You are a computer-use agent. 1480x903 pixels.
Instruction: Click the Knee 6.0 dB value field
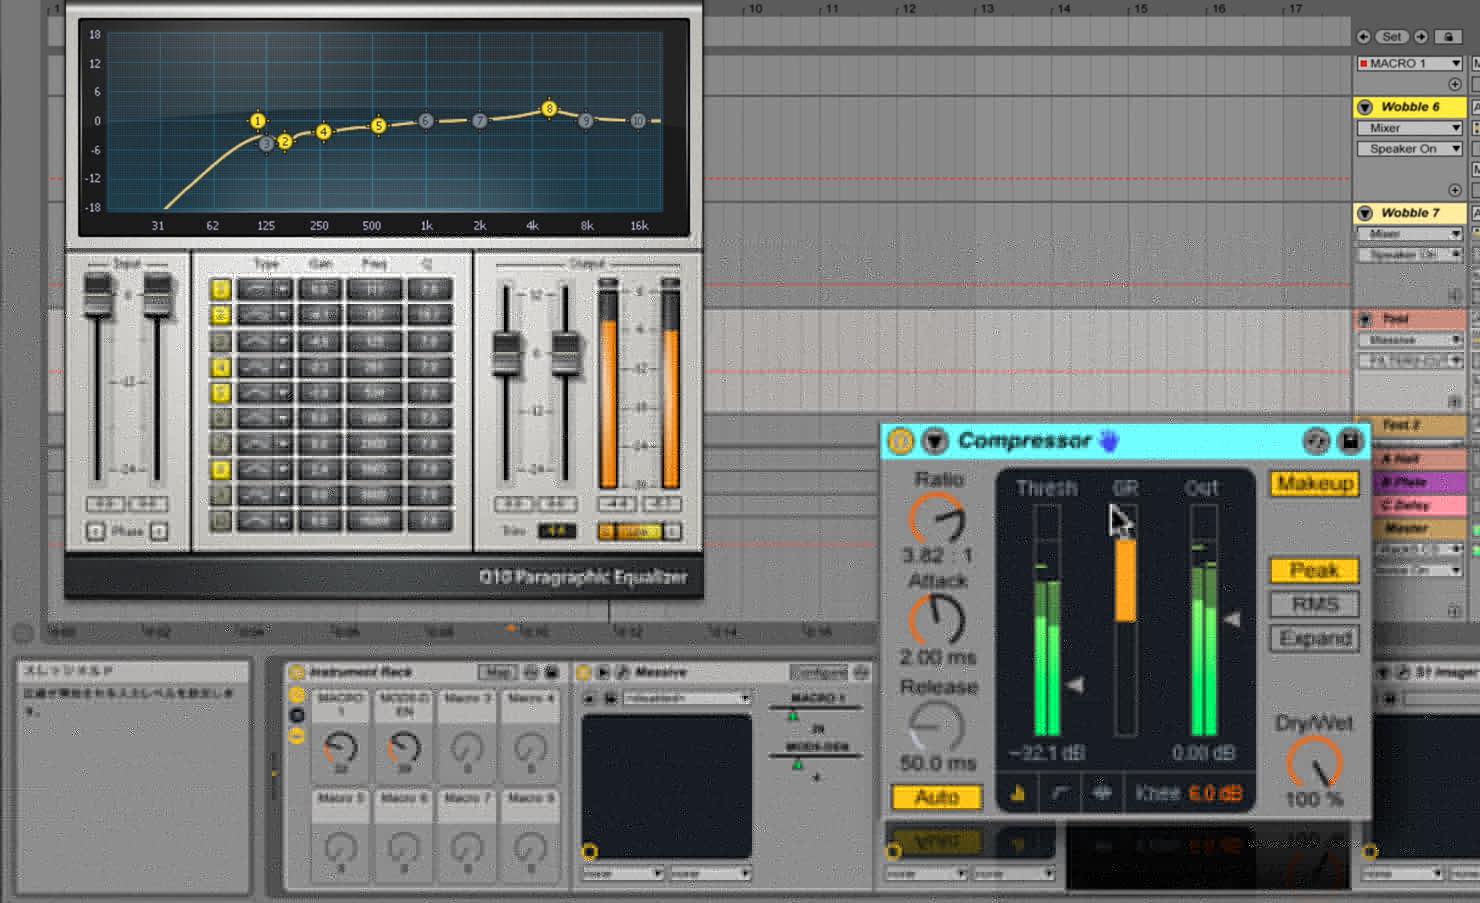(x=1215, y=793)
